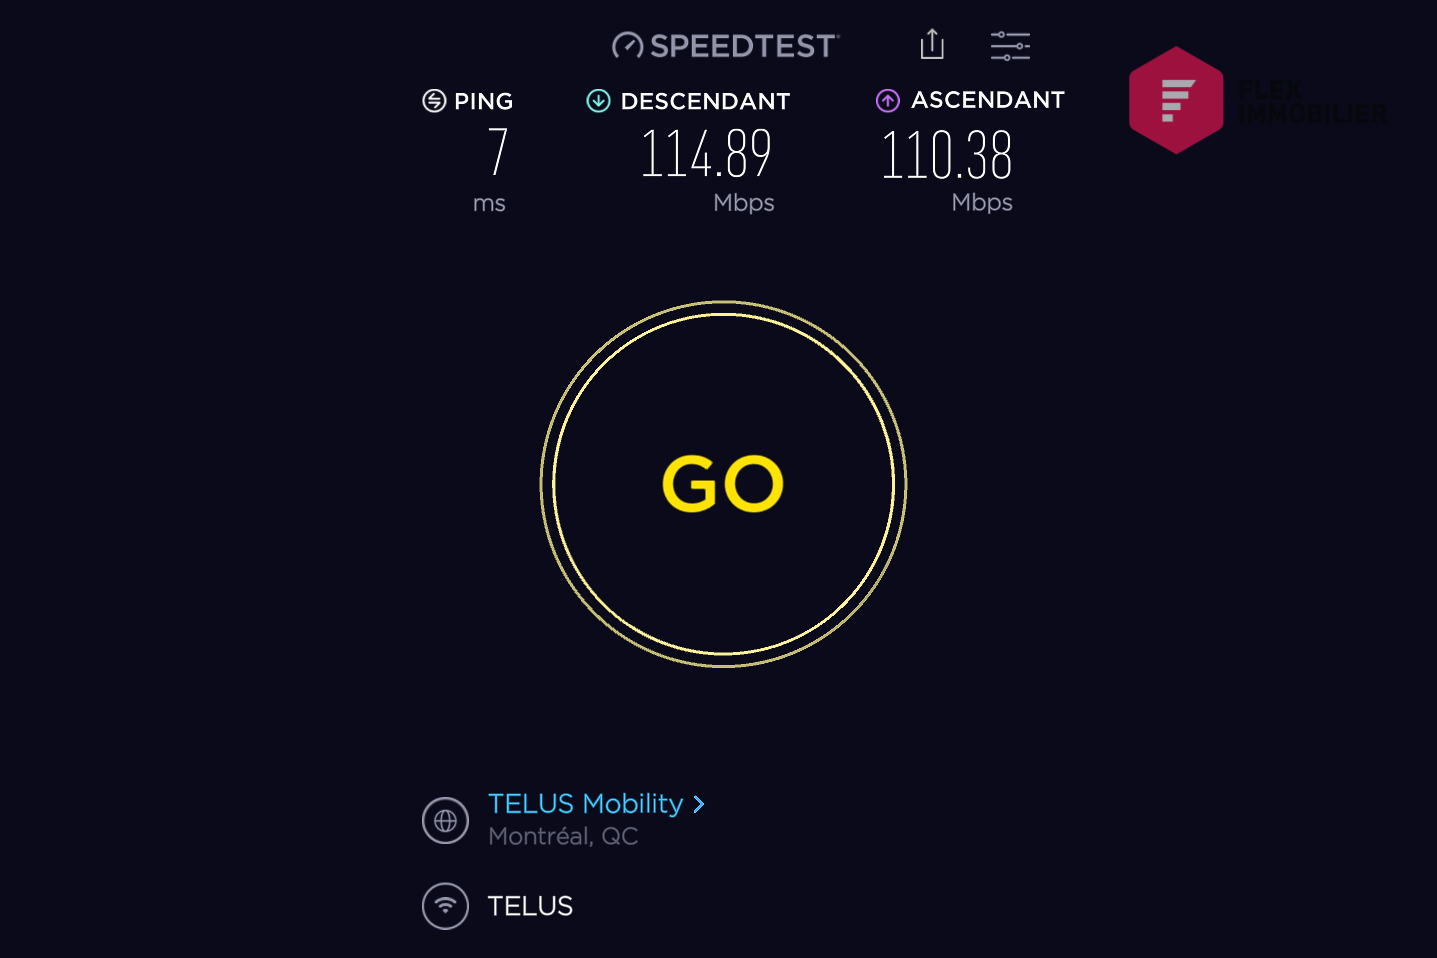Screen dimensions: 1437x958
Task: Select the DESCENDANT label
Action: [x=705, y=101]
